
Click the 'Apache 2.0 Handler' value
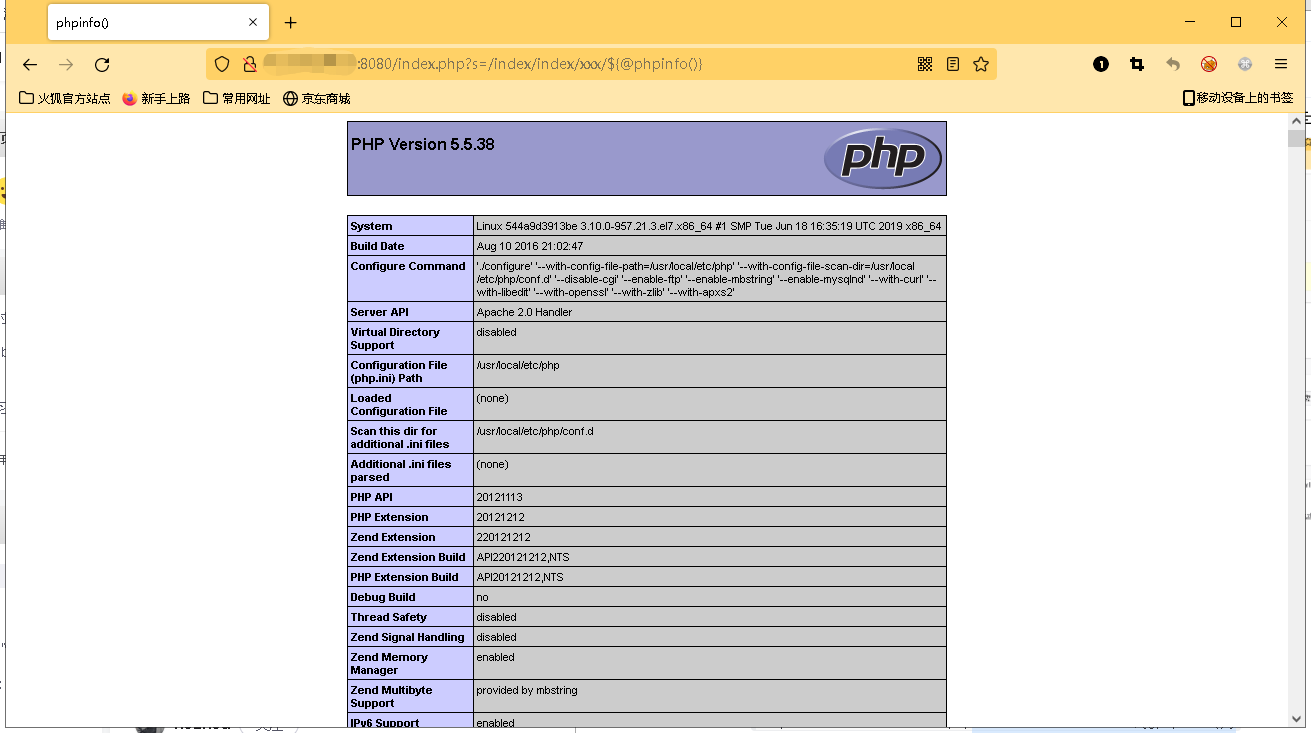tap(524, 312)
